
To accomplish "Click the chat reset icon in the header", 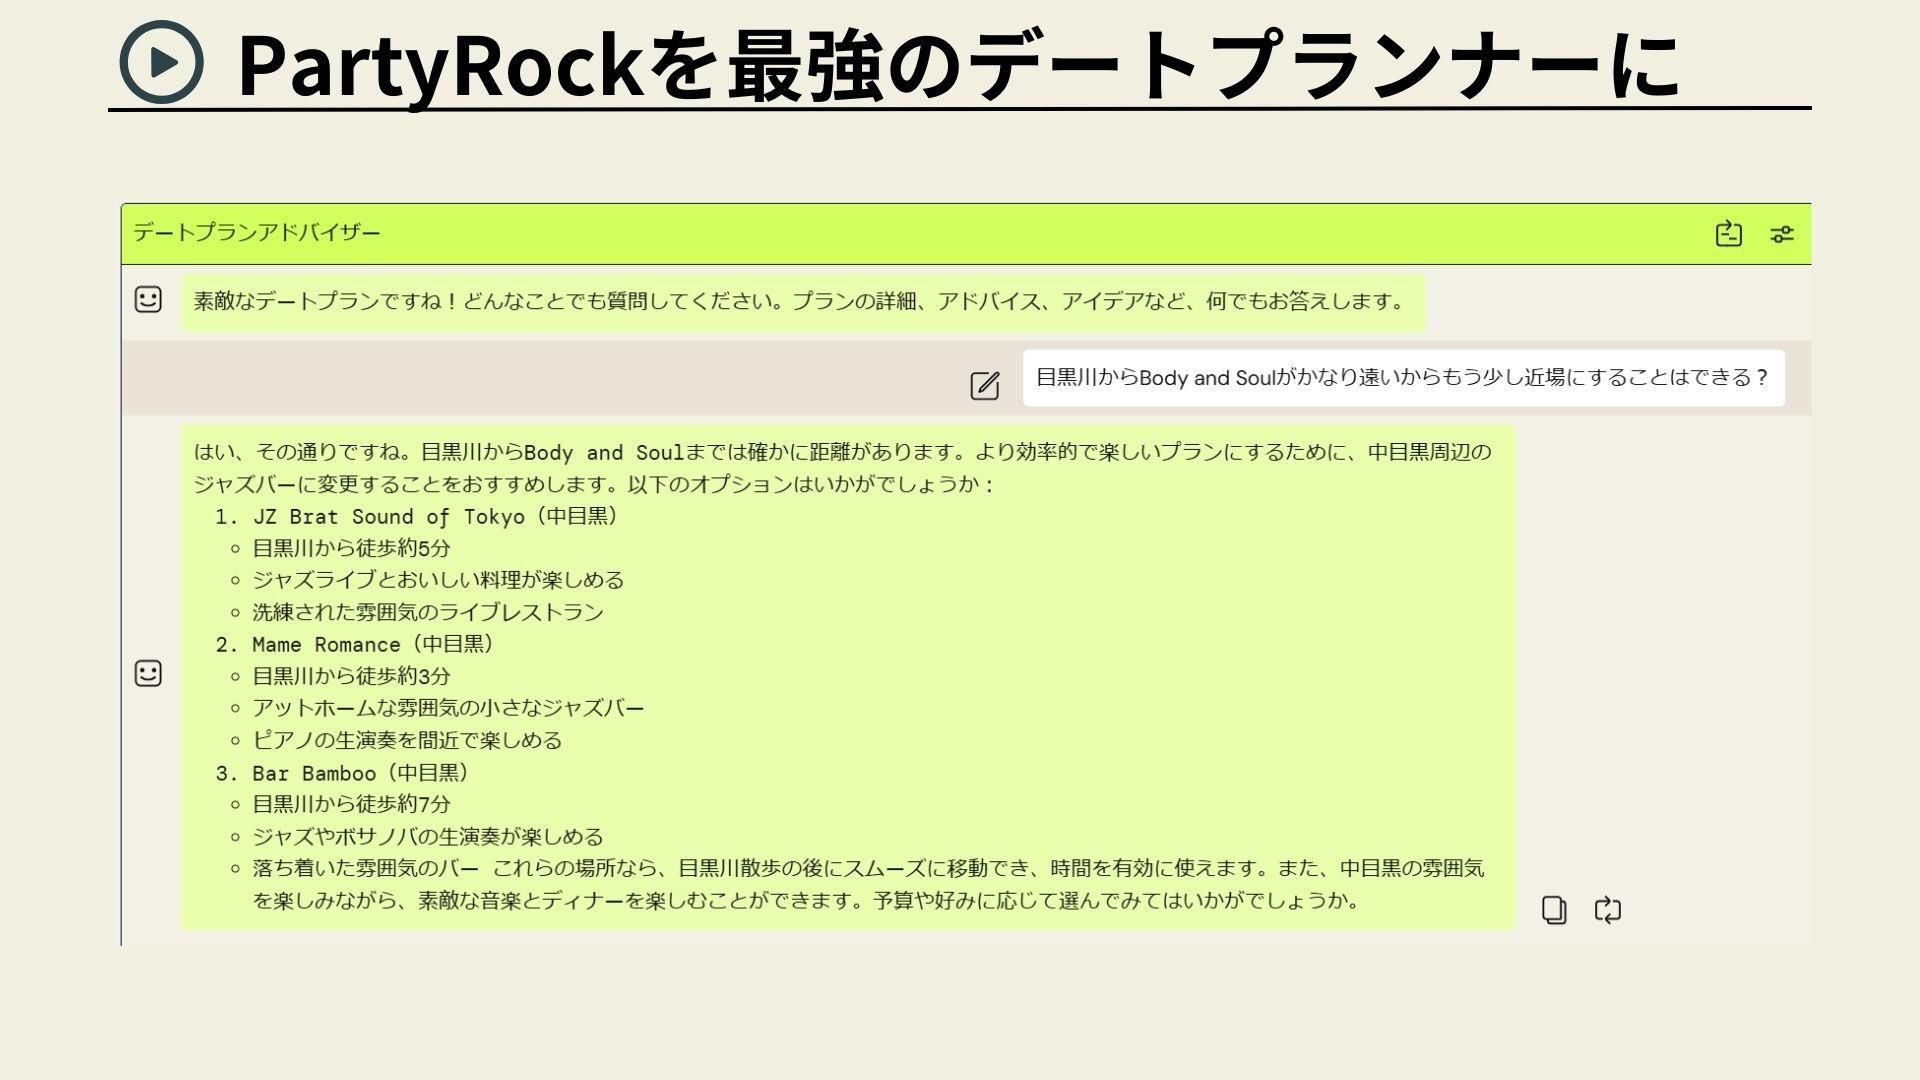I will coord(1728,234).
